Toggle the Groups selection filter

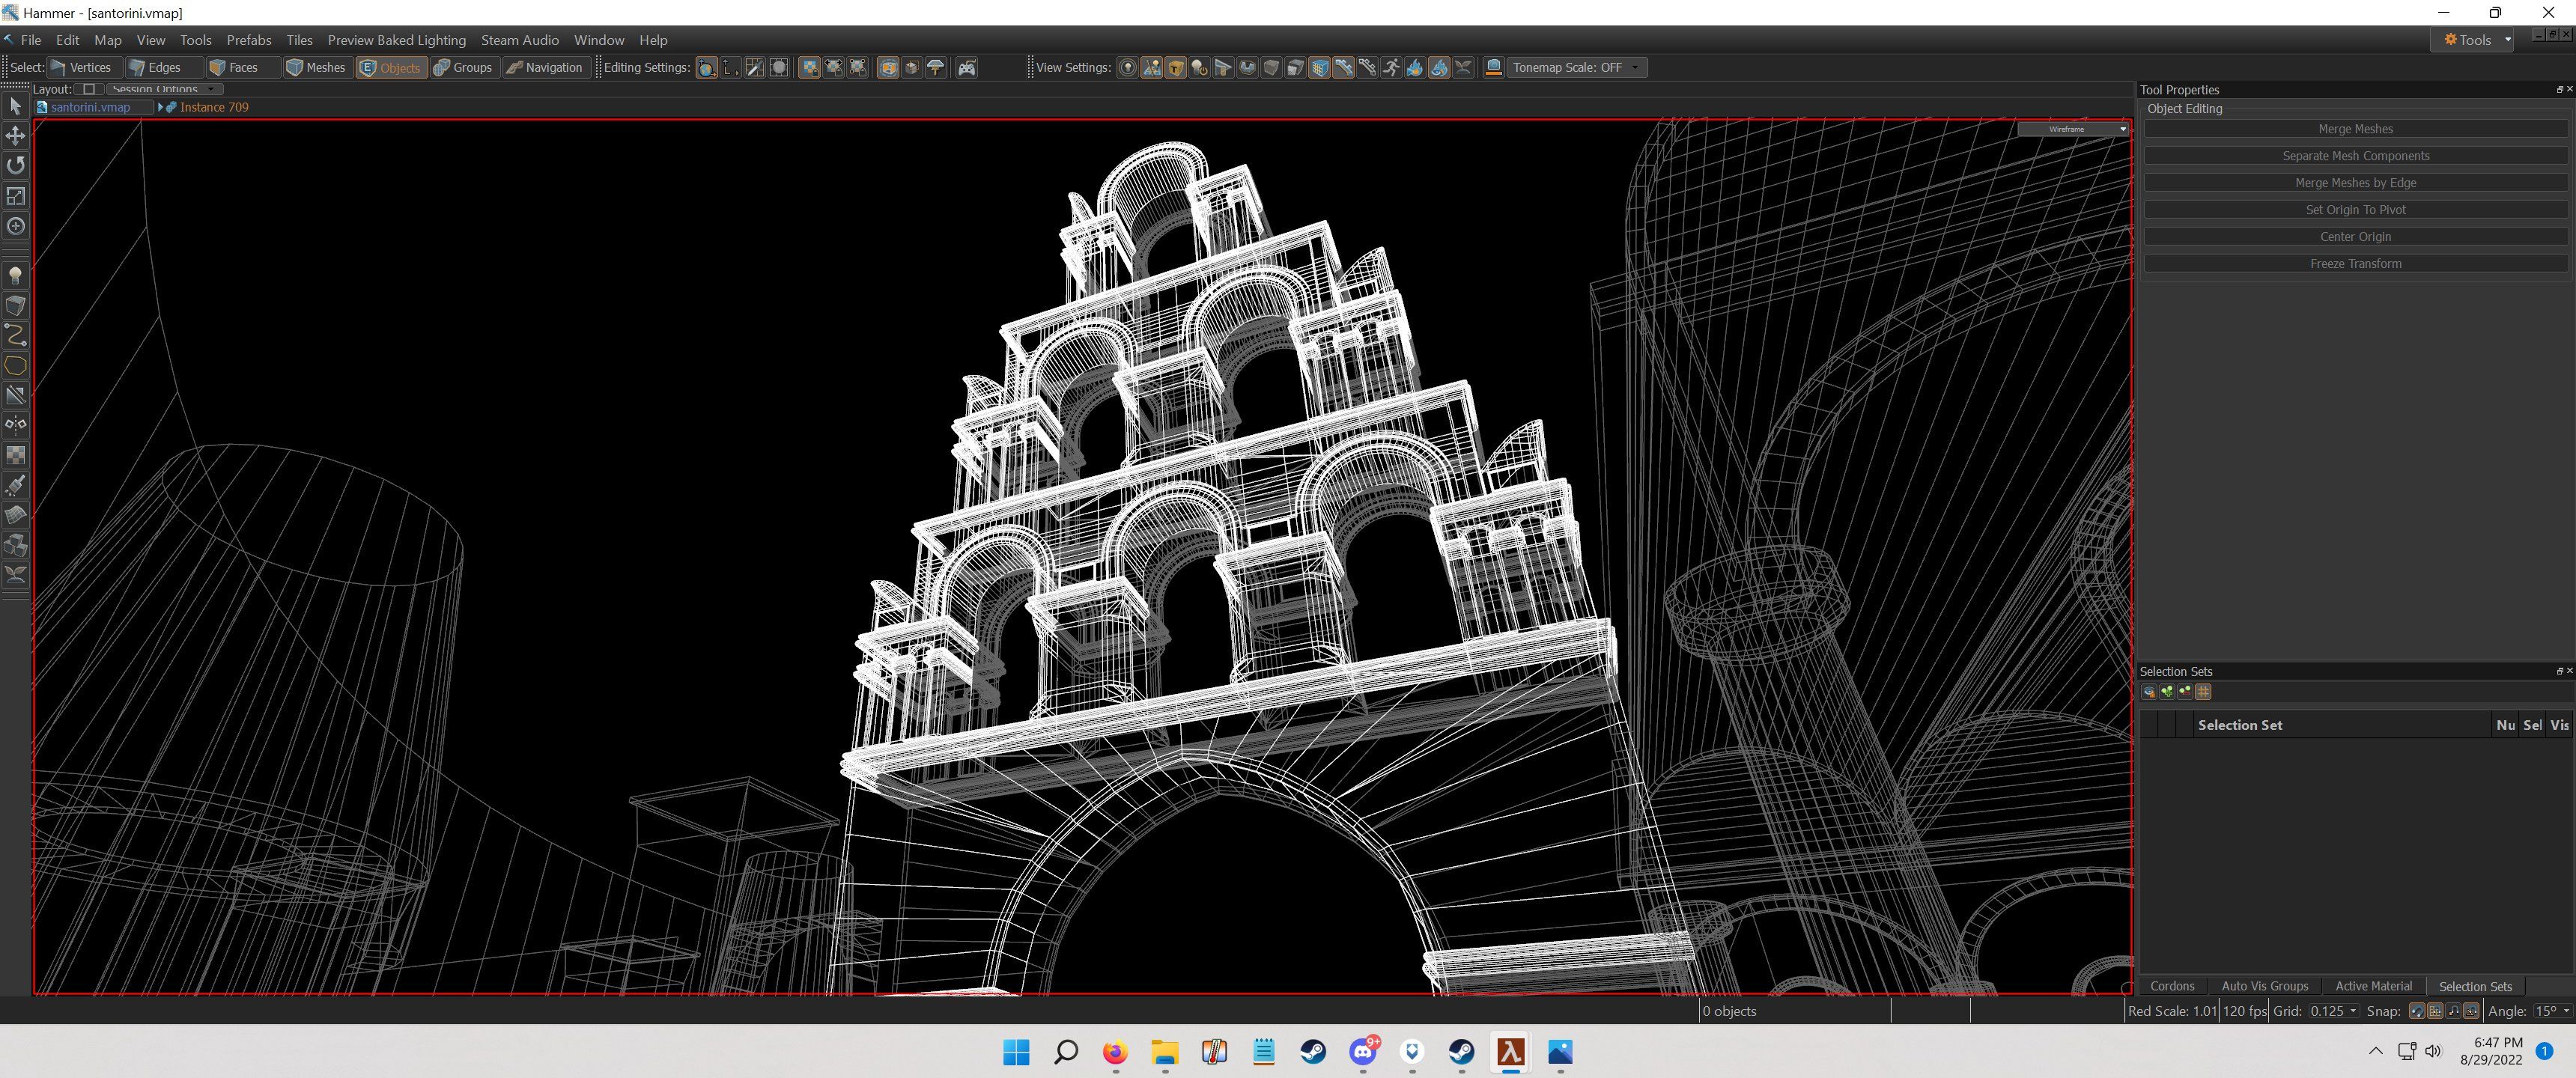467,67
